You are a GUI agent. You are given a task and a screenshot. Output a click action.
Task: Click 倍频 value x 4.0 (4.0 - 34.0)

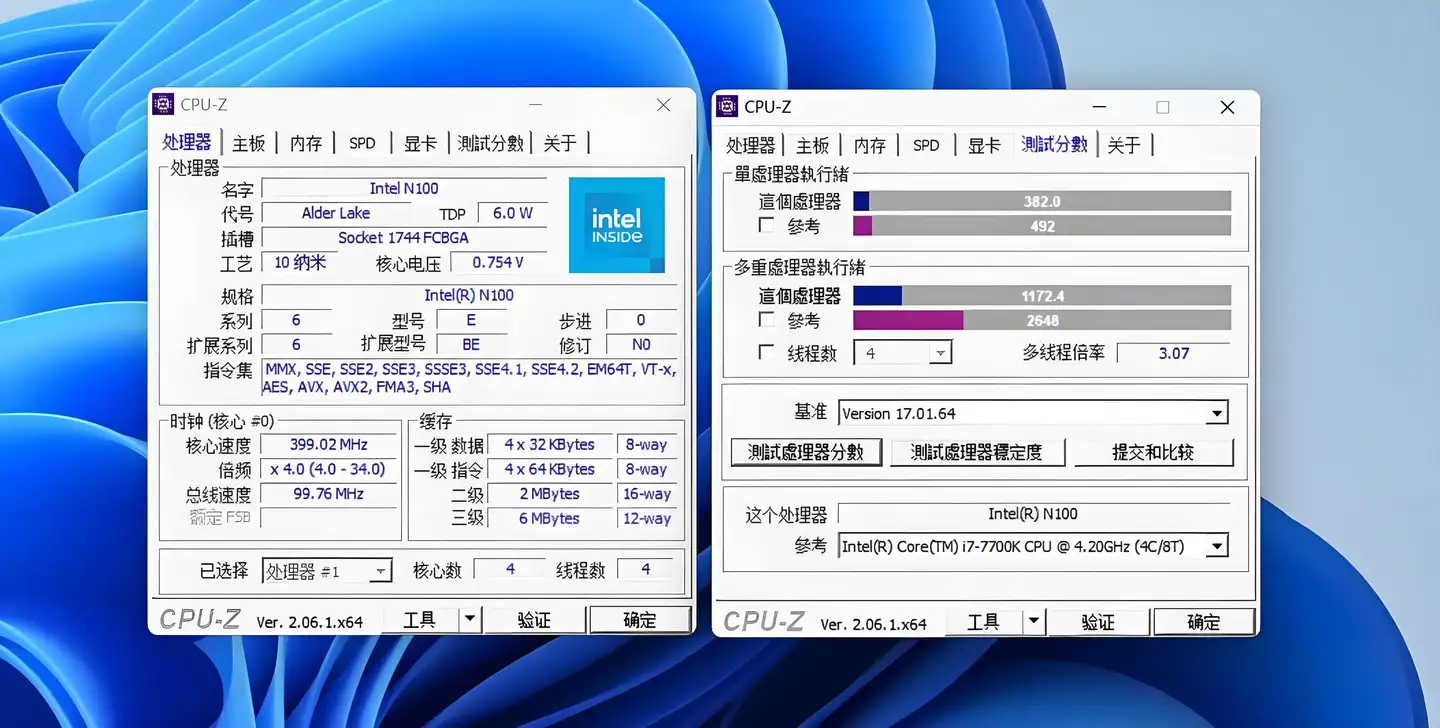pos(329,469)
